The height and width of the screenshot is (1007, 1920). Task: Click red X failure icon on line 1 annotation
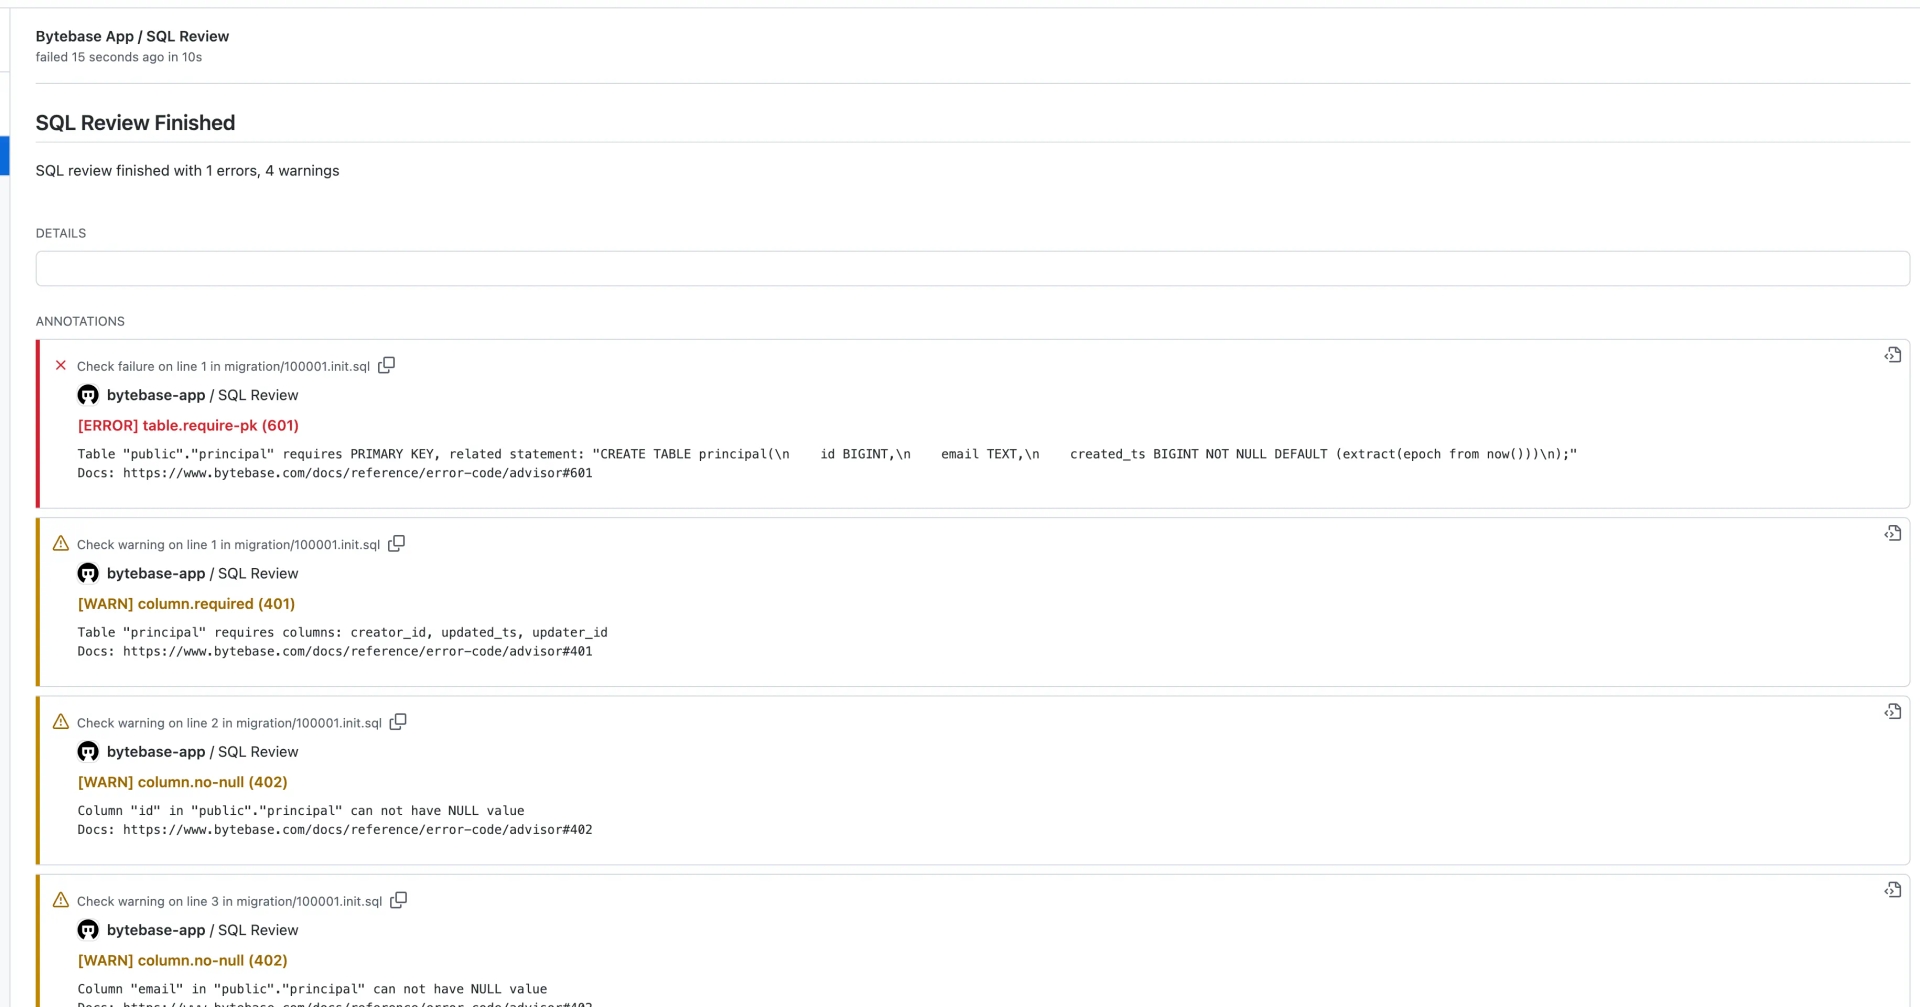coord(61,365)
